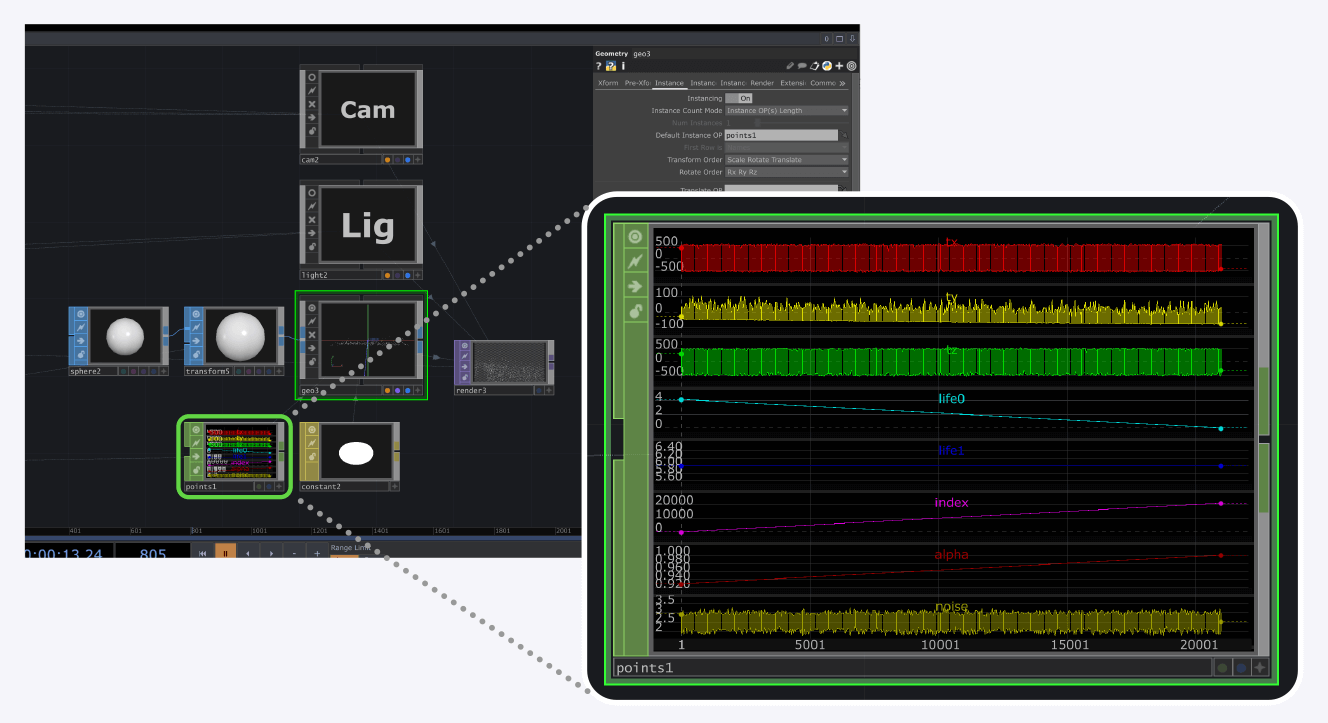Click geo3 X cooking flag
1328x723 pixels.
[x=312, y=335]
